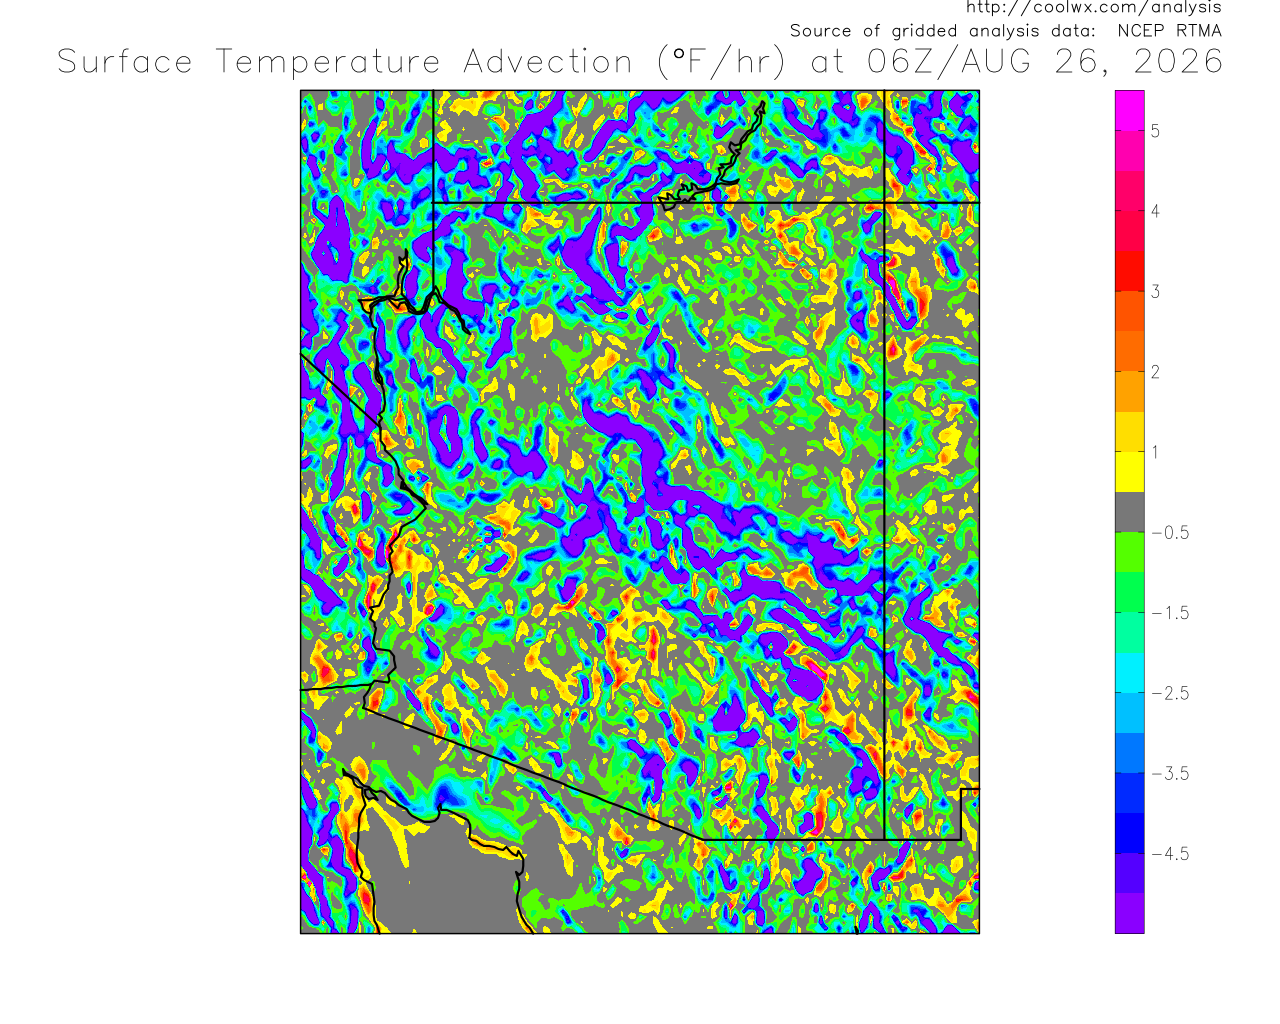Click the NCEP RTMA source text
Screen dimensions: 1280x1024
[1169, 31]
